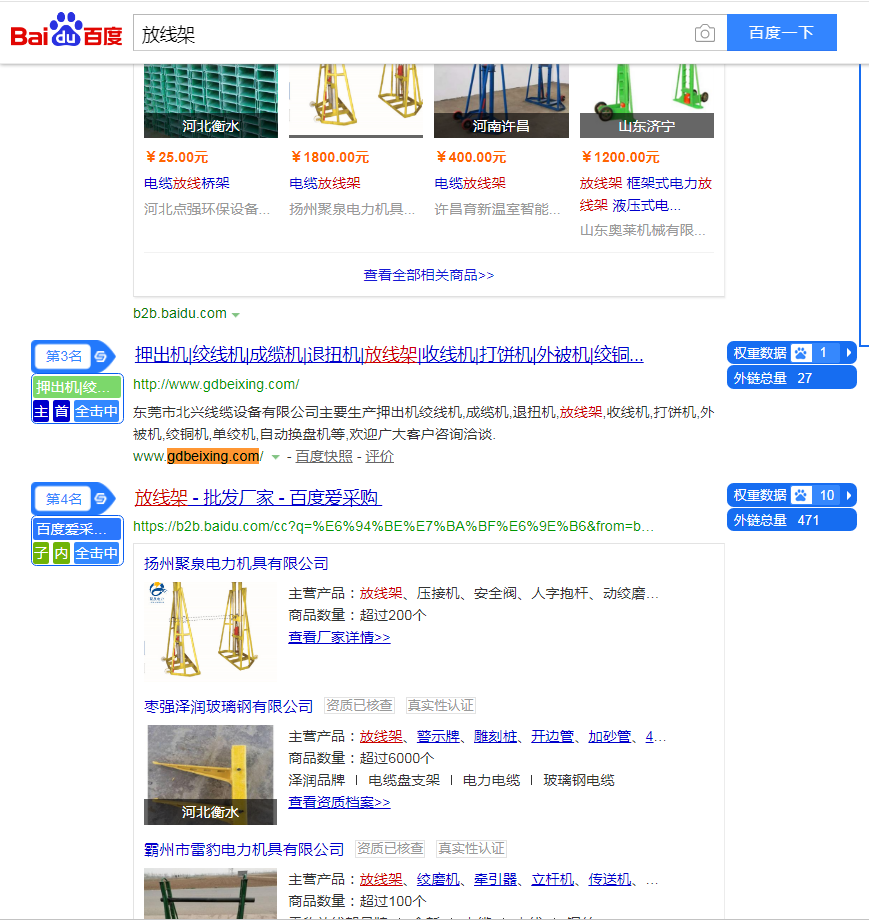
Task: Open 扬州聚泉电力机具有限公司 company link
Action: [236, 564]
